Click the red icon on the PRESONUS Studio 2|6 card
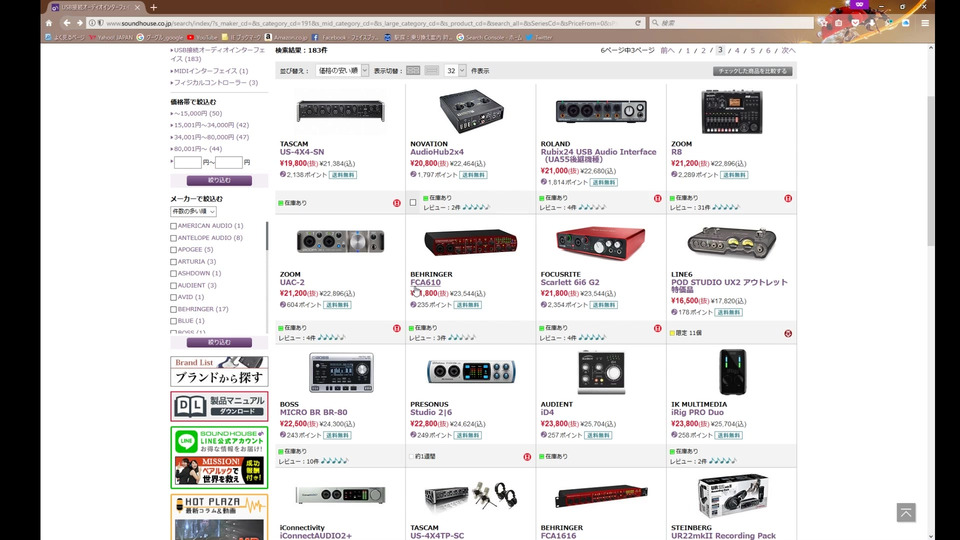The height and width of the screenshot is (540, 960). (527, 457)
